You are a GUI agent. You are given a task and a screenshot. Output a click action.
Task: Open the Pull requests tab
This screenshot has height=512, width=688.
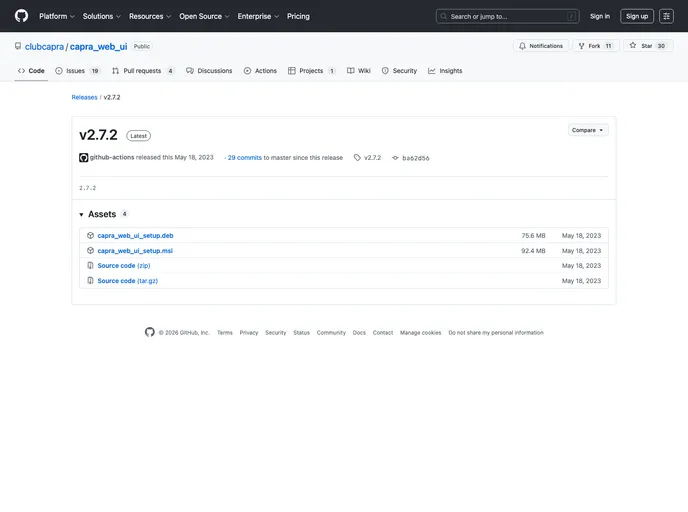click(x=143, y=71)
